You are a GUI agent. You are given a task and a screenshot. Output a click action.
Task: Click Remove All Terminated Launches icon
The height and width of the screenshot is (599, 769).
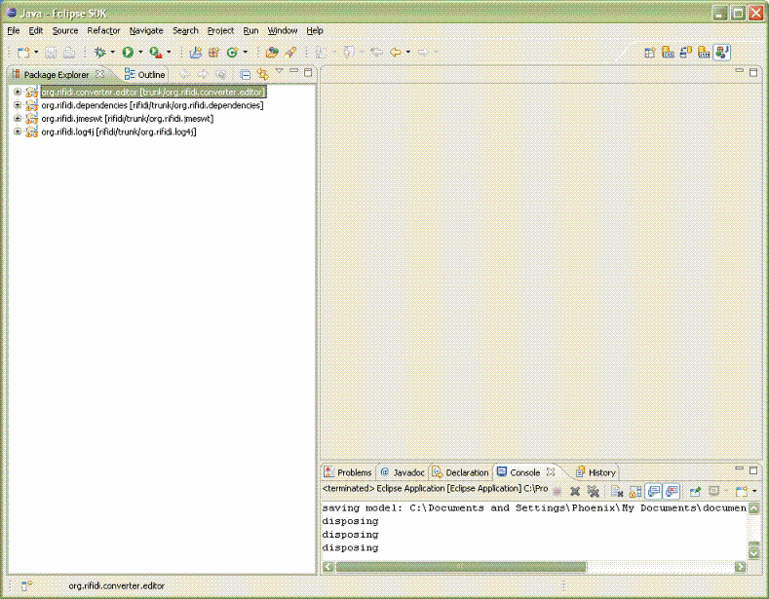click(593, 491)
